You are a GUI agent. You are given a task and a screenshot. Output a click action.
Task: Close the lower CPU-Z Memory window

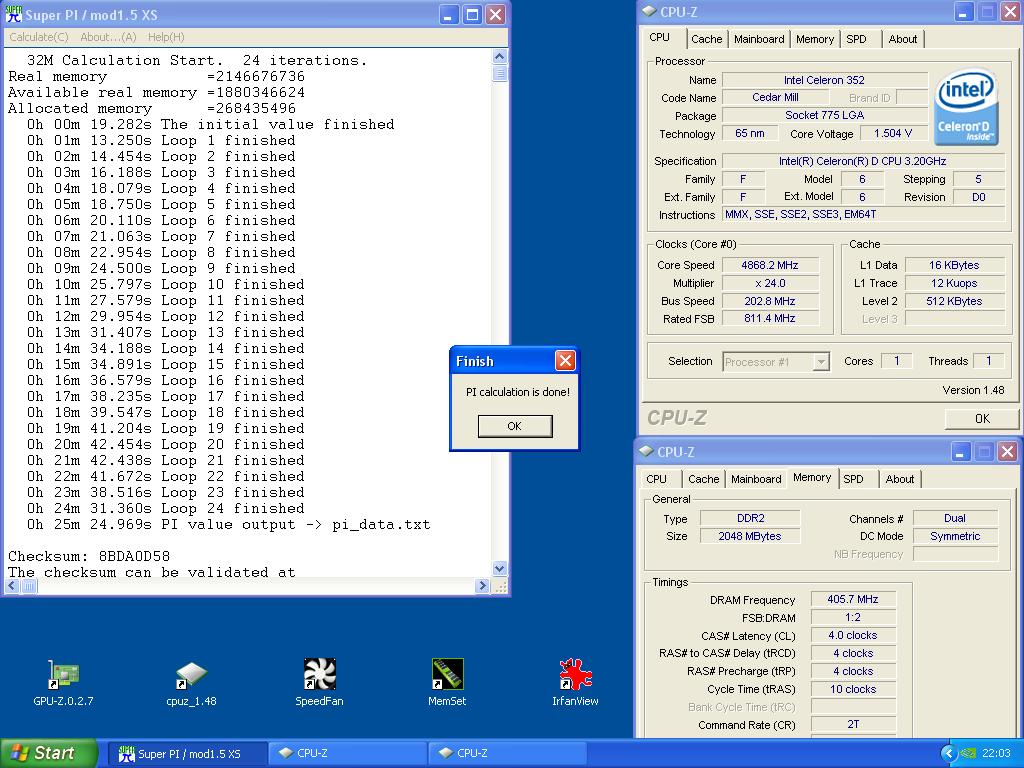point(1008,451)
